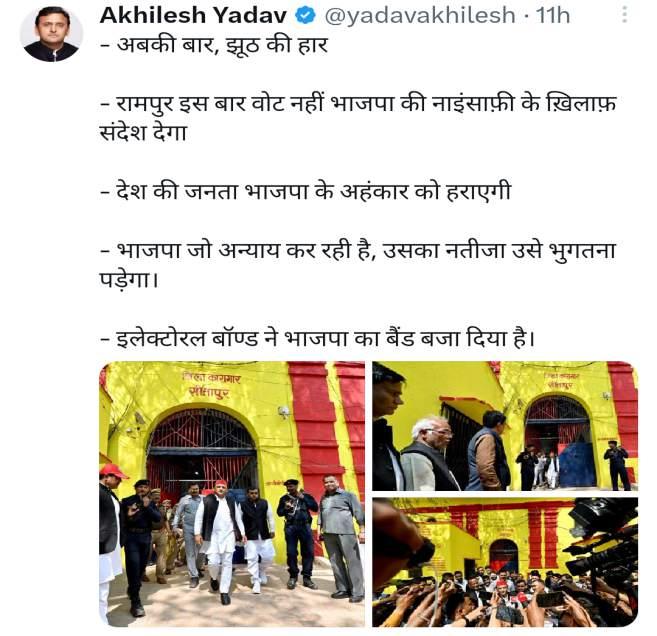The width and height of the screenshot is (657, 636).
Task: Open the bottom-right media crowd photo
Action: 505,562
